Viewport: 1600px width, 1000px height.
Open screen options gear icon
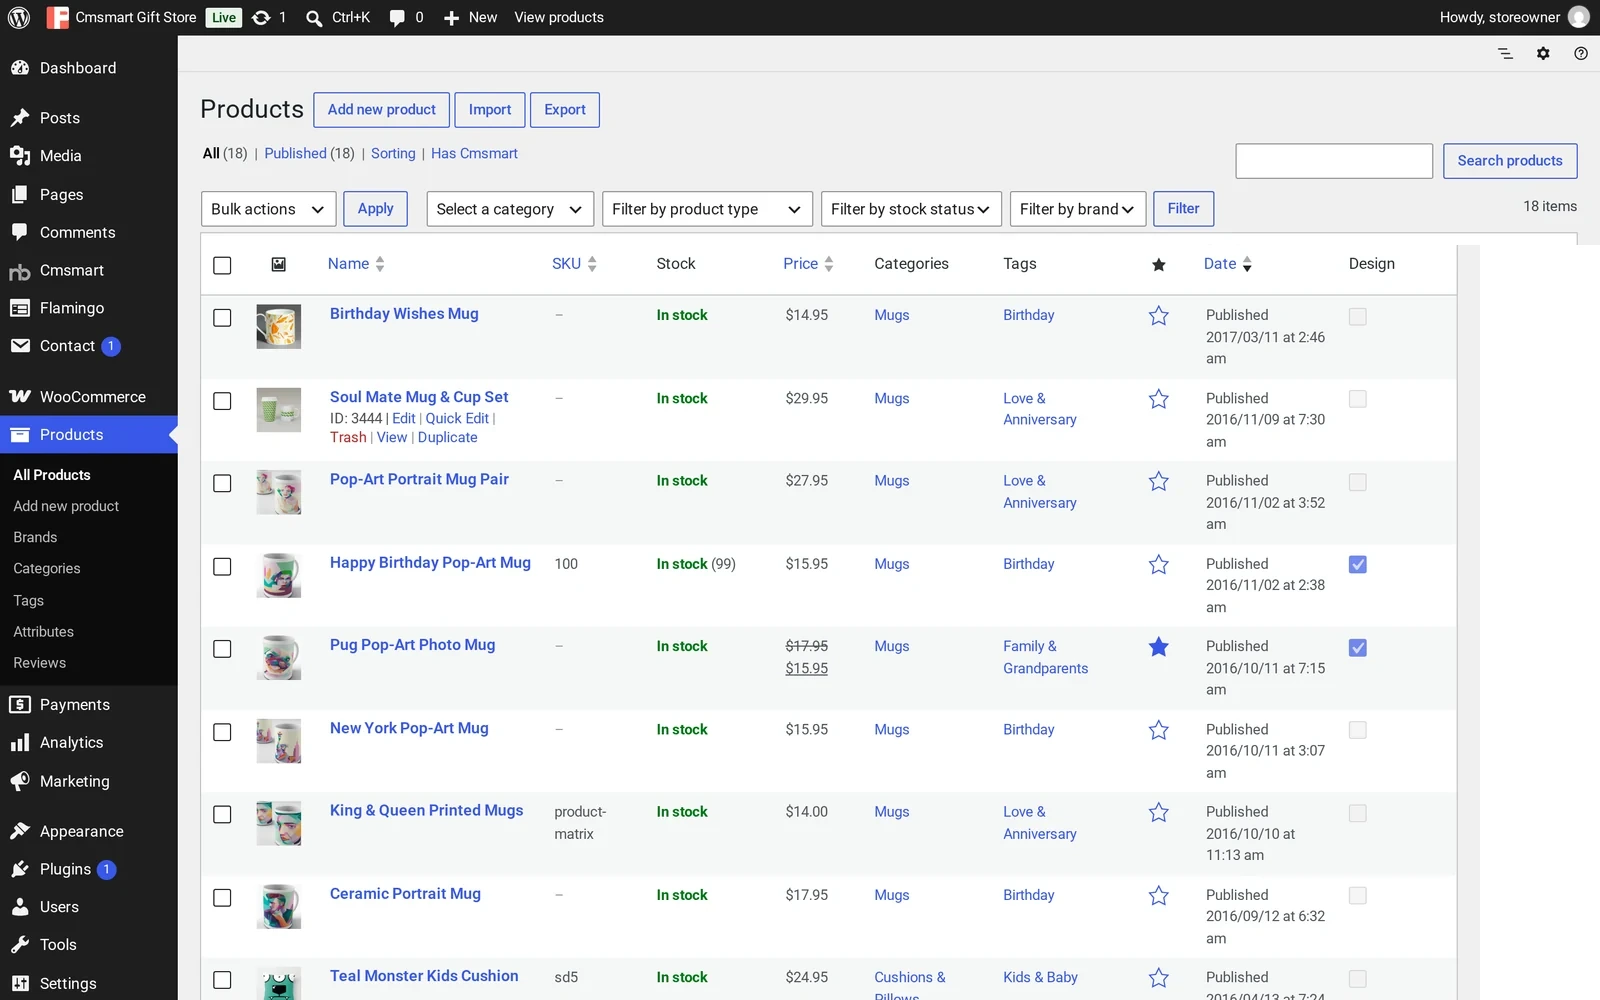pyautogui.click(x=1543, y=53)
